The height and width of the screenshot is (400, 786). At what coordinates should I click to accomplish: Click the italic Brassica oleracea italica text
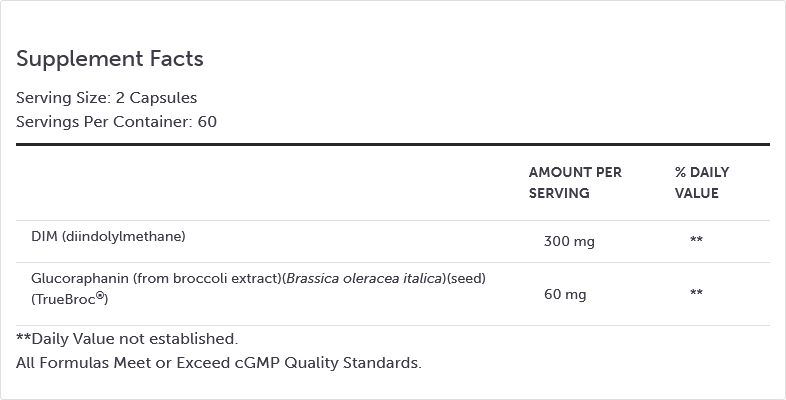click(364, 278)
